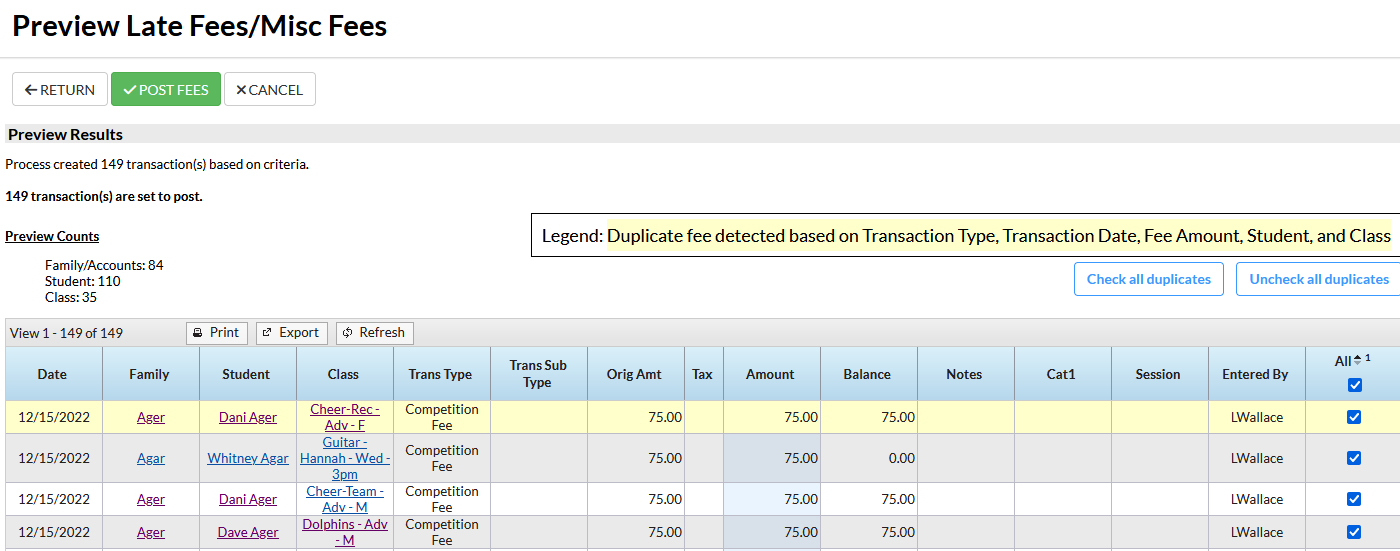Screen dimensions: 1400x551
Task: Uncheck the Whitney Agar row checkbox
Action: point(1354,458)
